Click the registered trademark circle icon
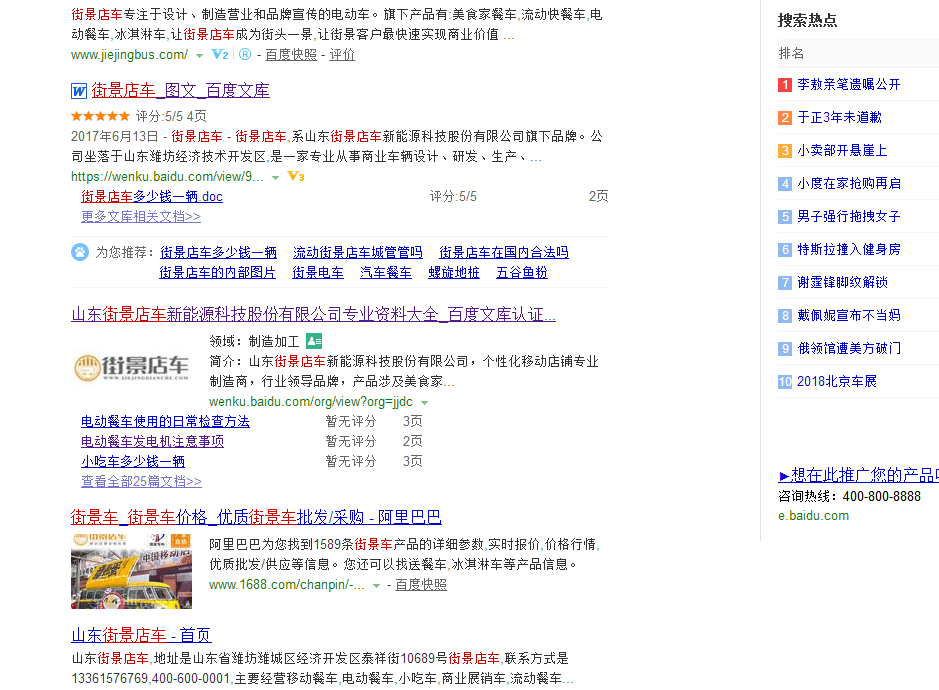The image size is (939, 690). [x=245, y=55]
